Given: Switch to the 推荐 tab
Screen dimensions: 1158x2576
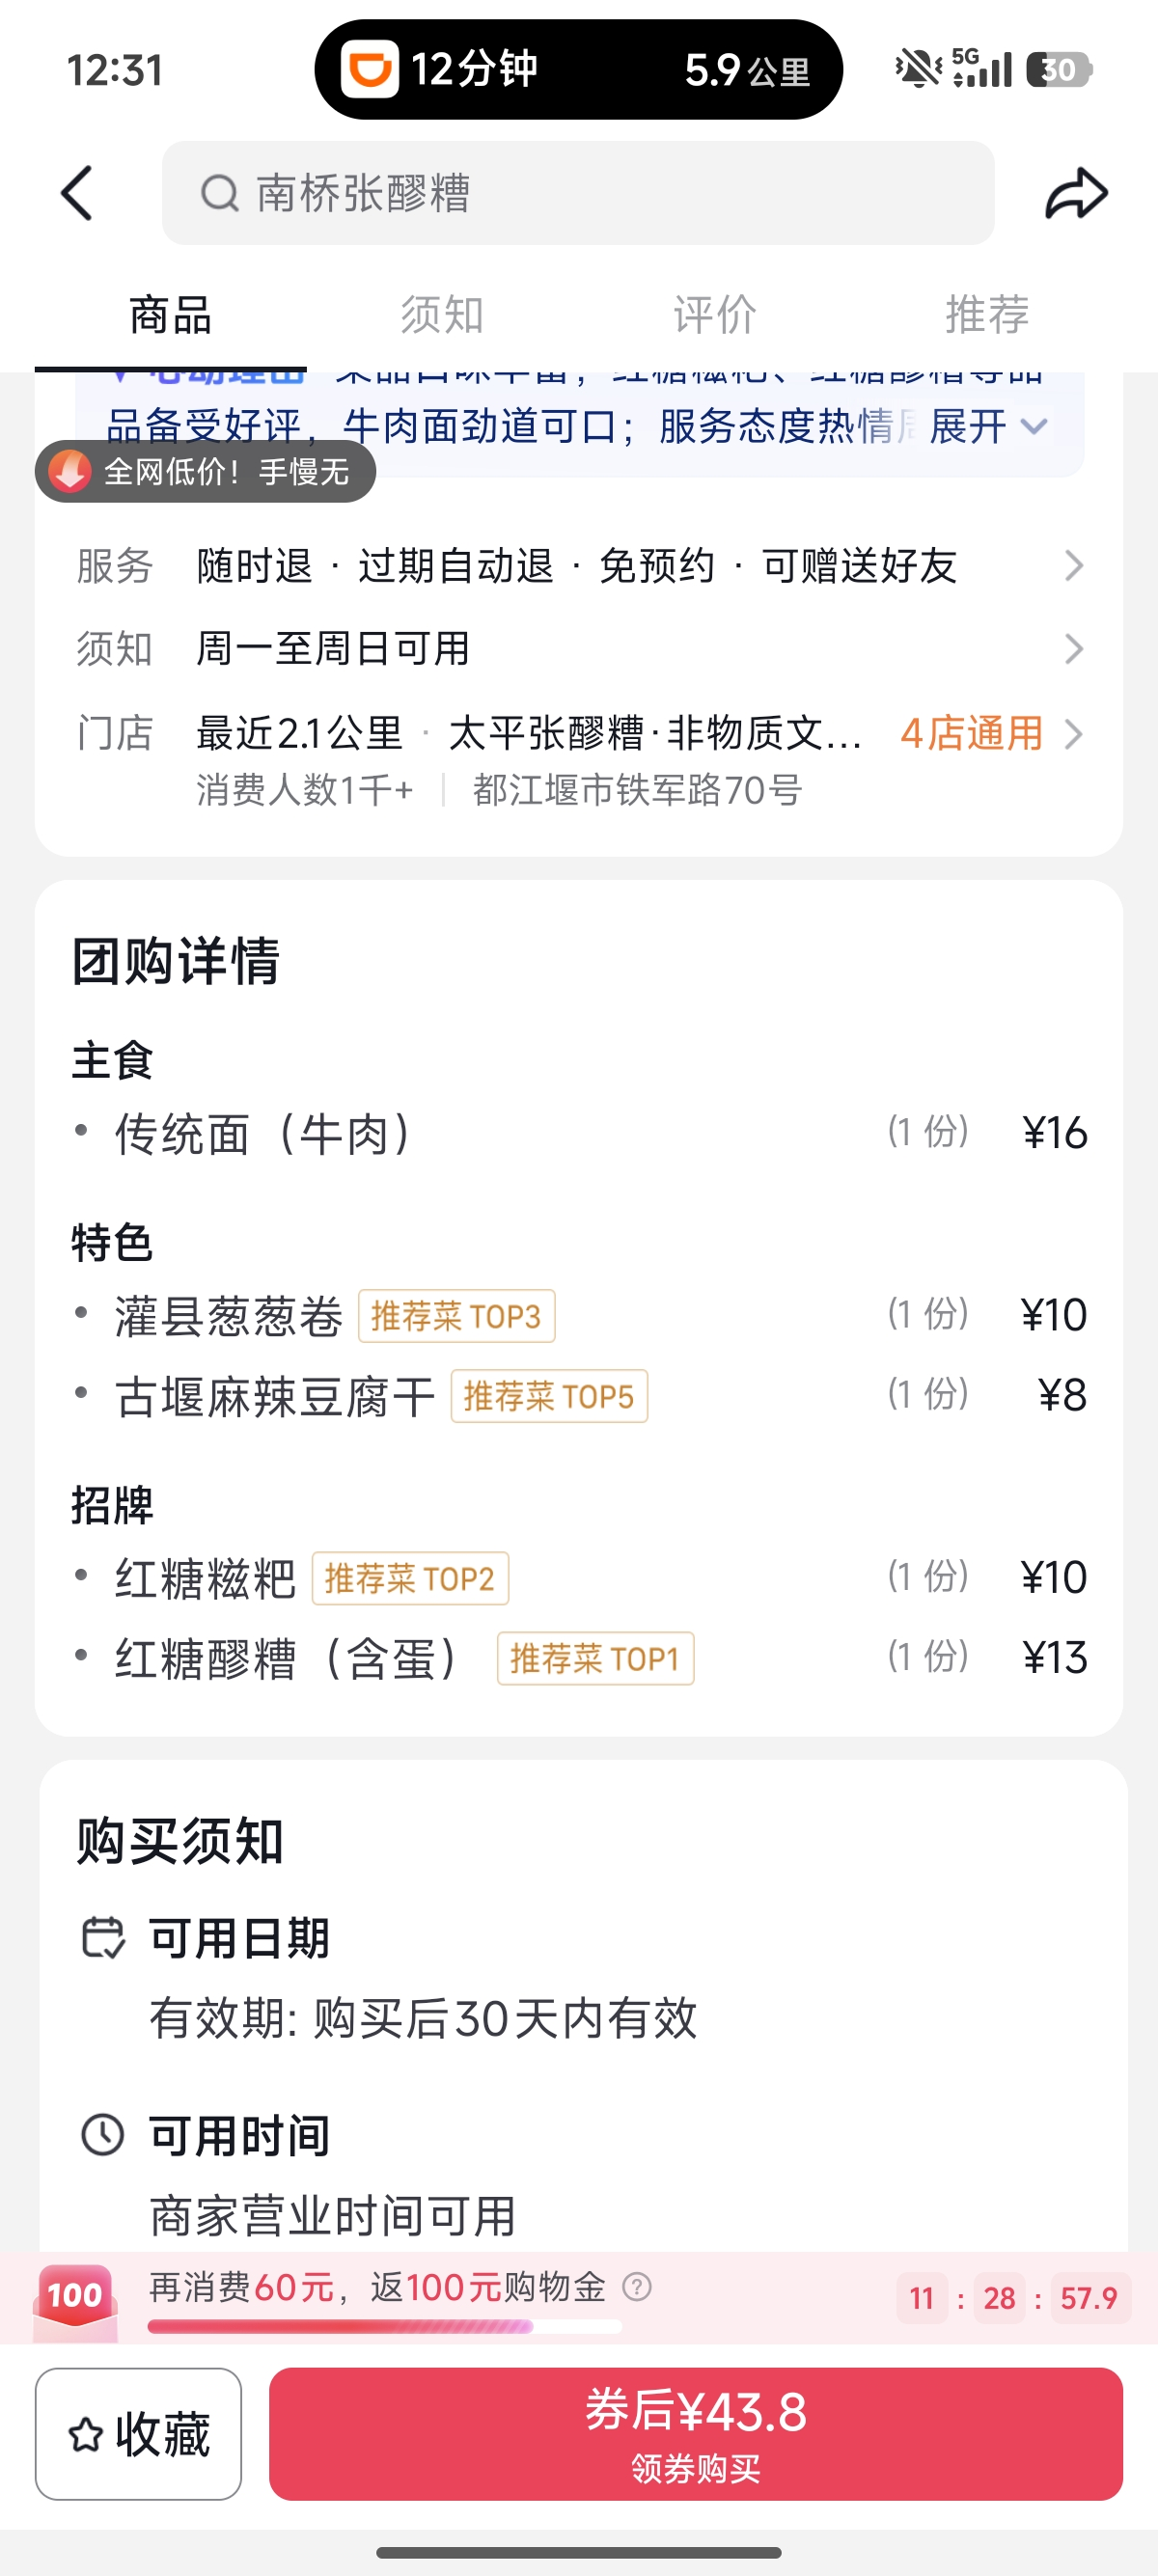Looking at the screenshot, I should click(x=986, y=315).
